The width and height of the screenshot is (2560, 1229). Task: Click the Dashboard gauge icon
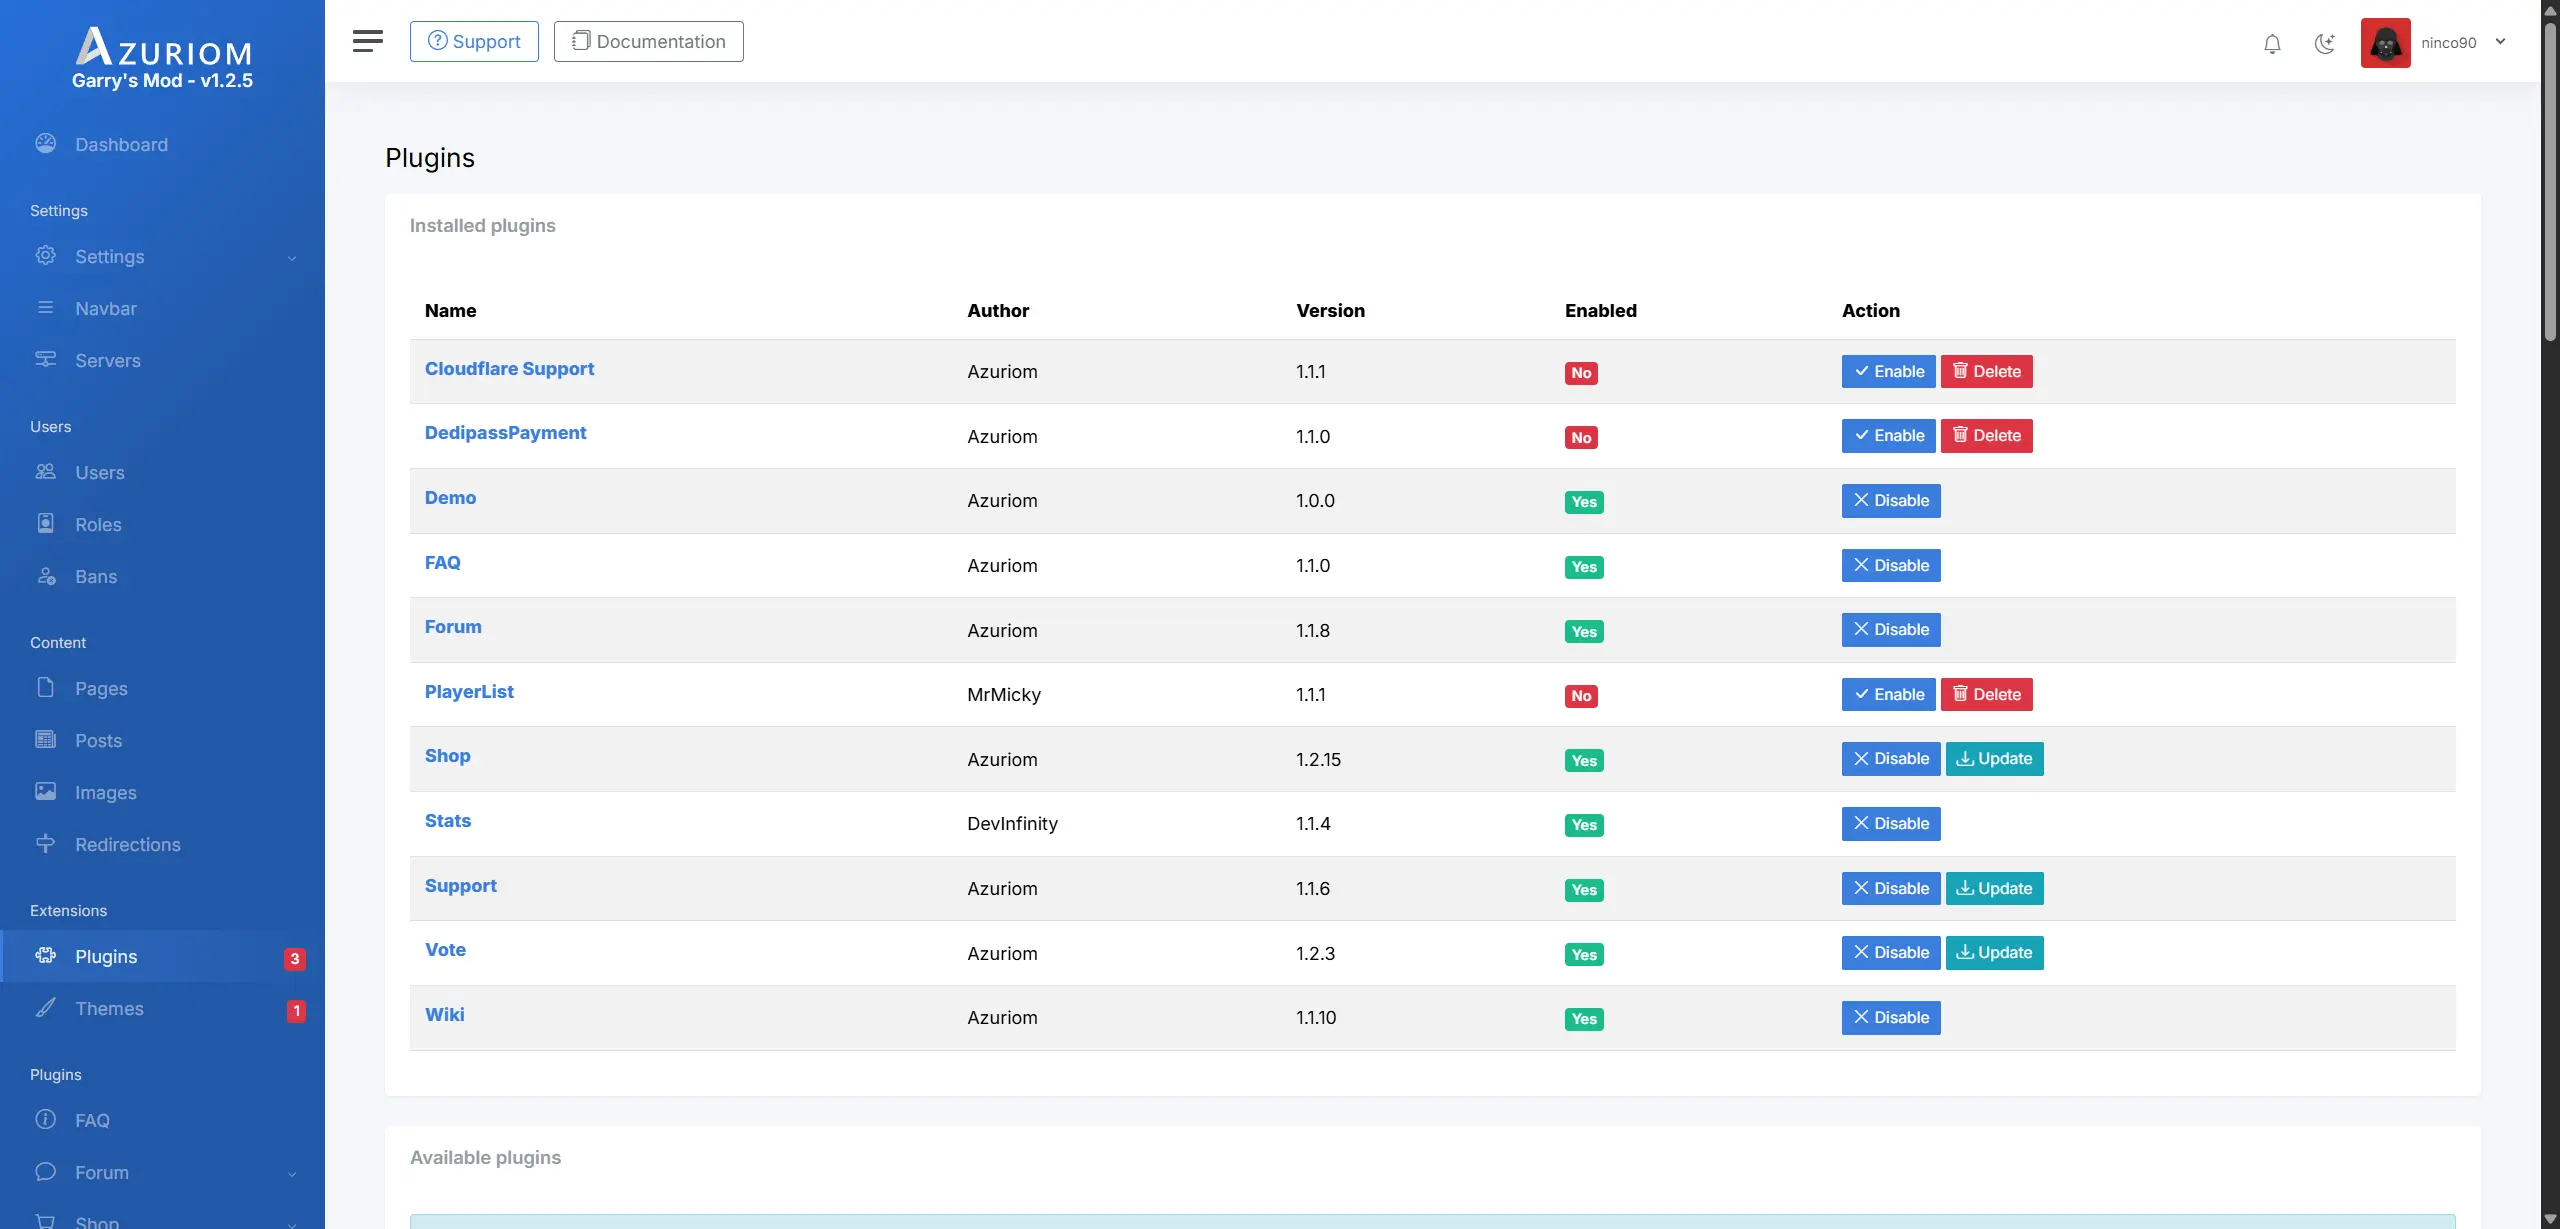click(x=46, y=143)
